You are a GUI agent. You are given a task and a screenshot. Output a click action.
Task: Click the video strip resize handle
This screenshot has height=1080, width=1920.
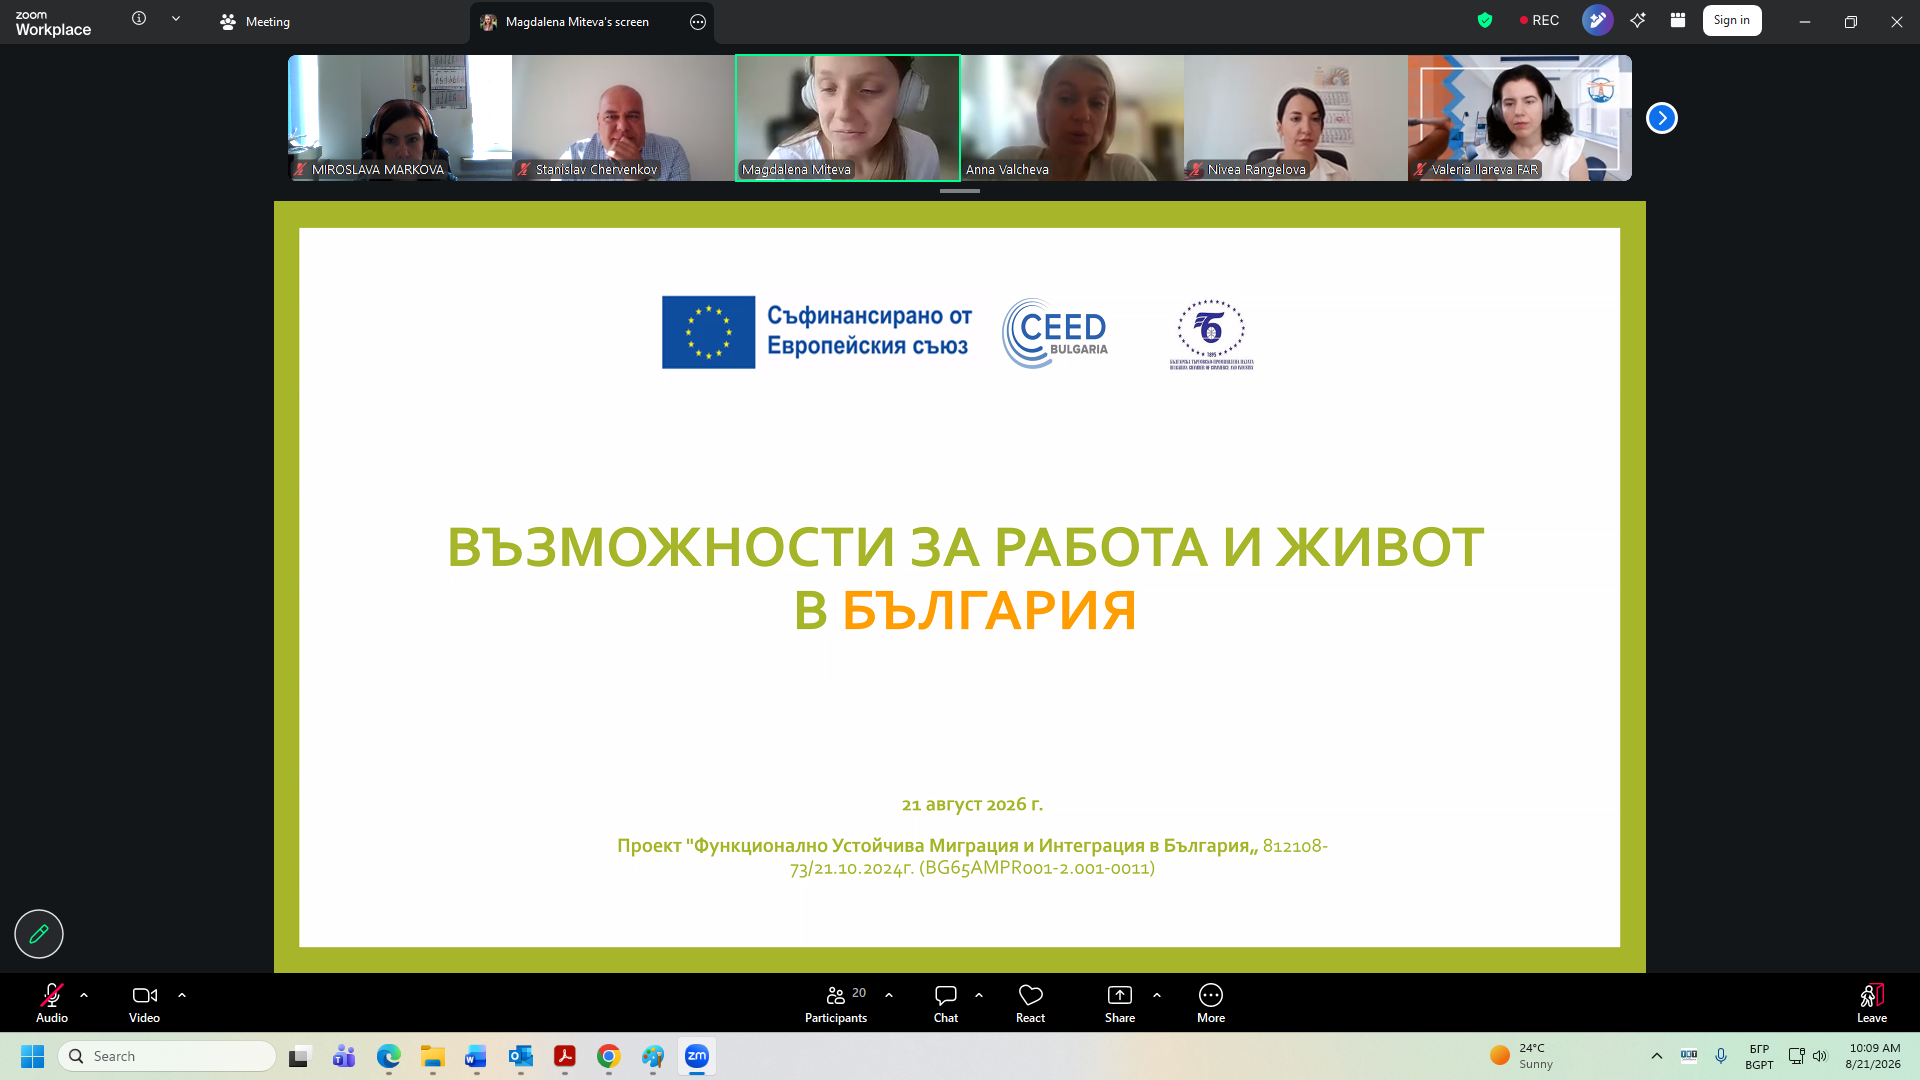point(960,190)
